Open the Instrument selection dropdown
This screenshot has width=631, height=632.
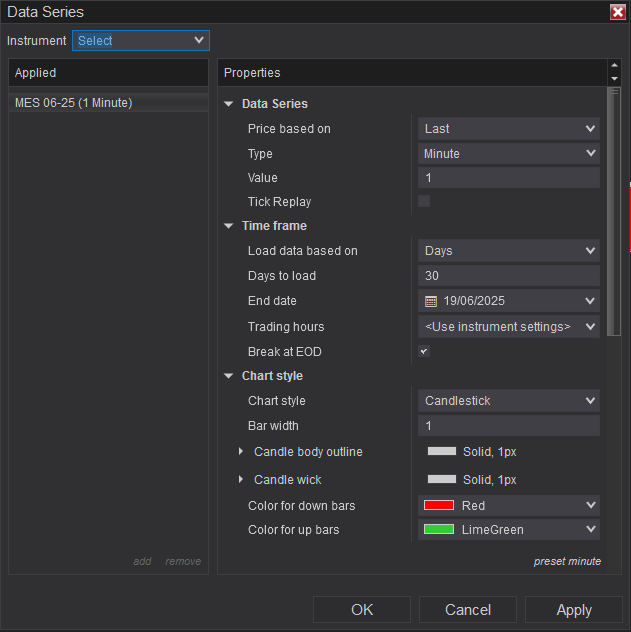click(141, 40)
